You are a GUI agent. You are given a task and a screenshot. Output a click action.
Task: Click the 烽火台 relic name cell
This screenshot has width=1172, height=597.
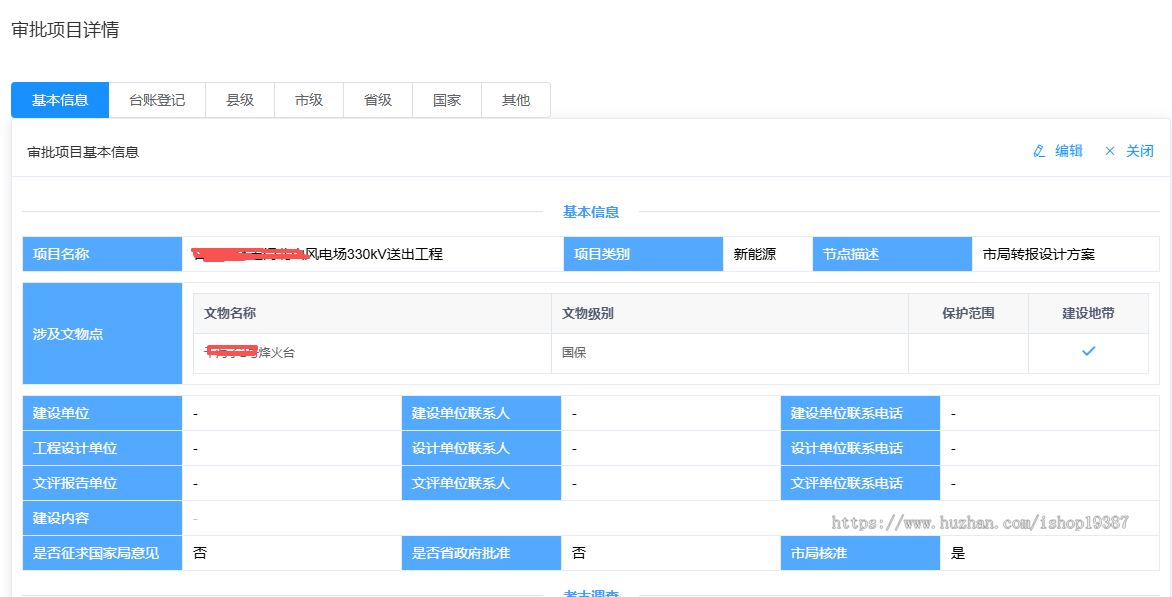[372, 353]
